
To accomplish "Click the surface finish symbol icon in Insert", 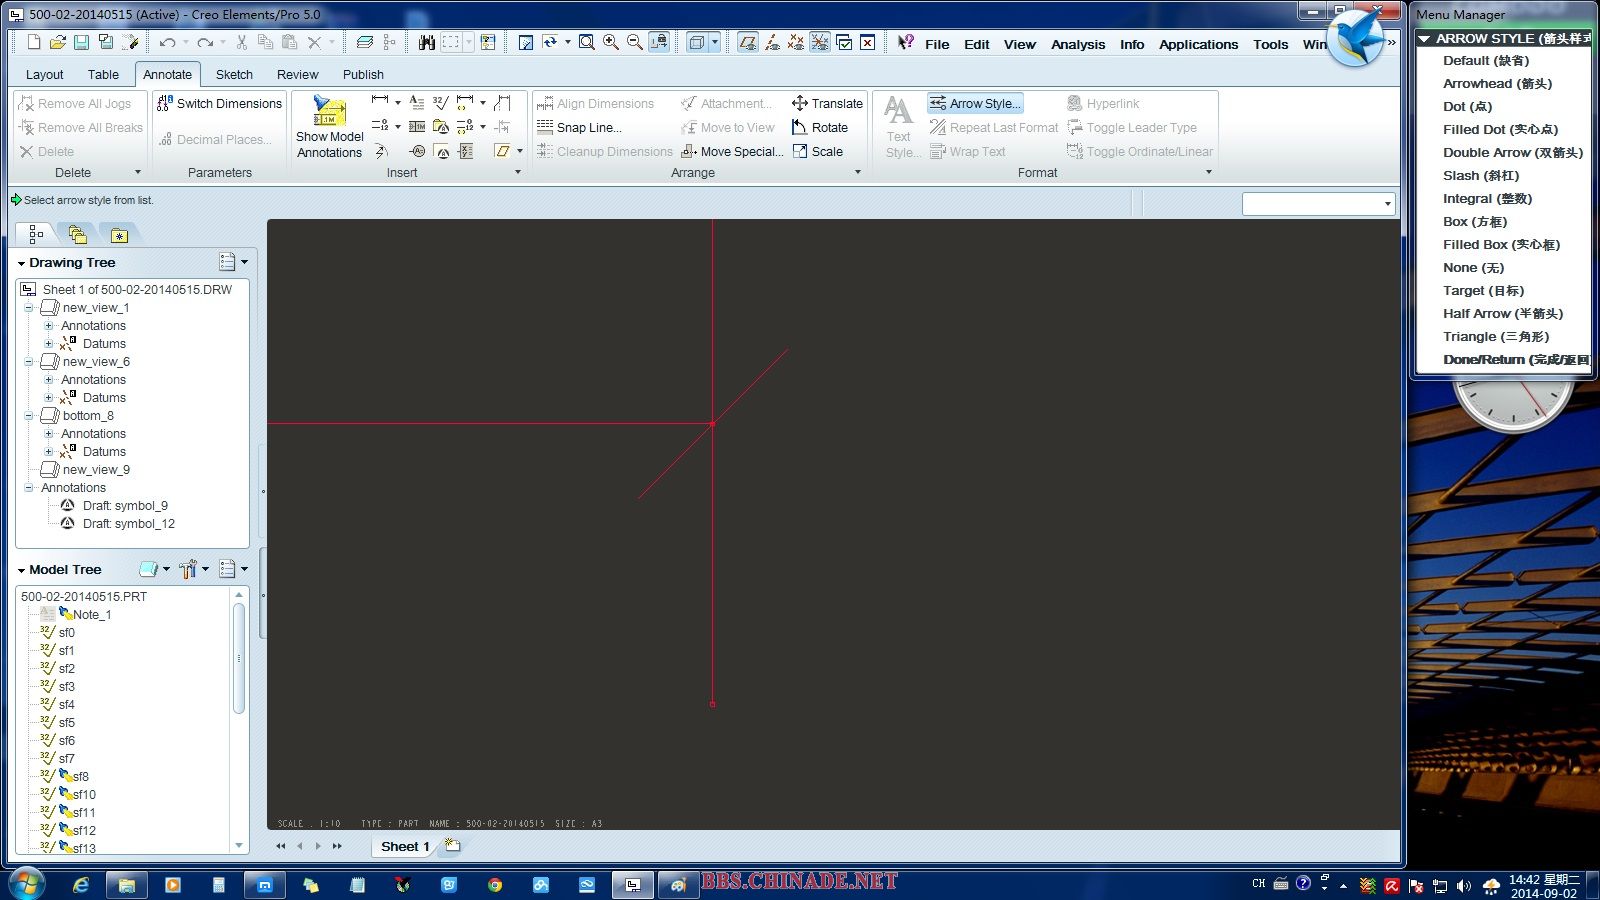I will [x=440, y=102].
